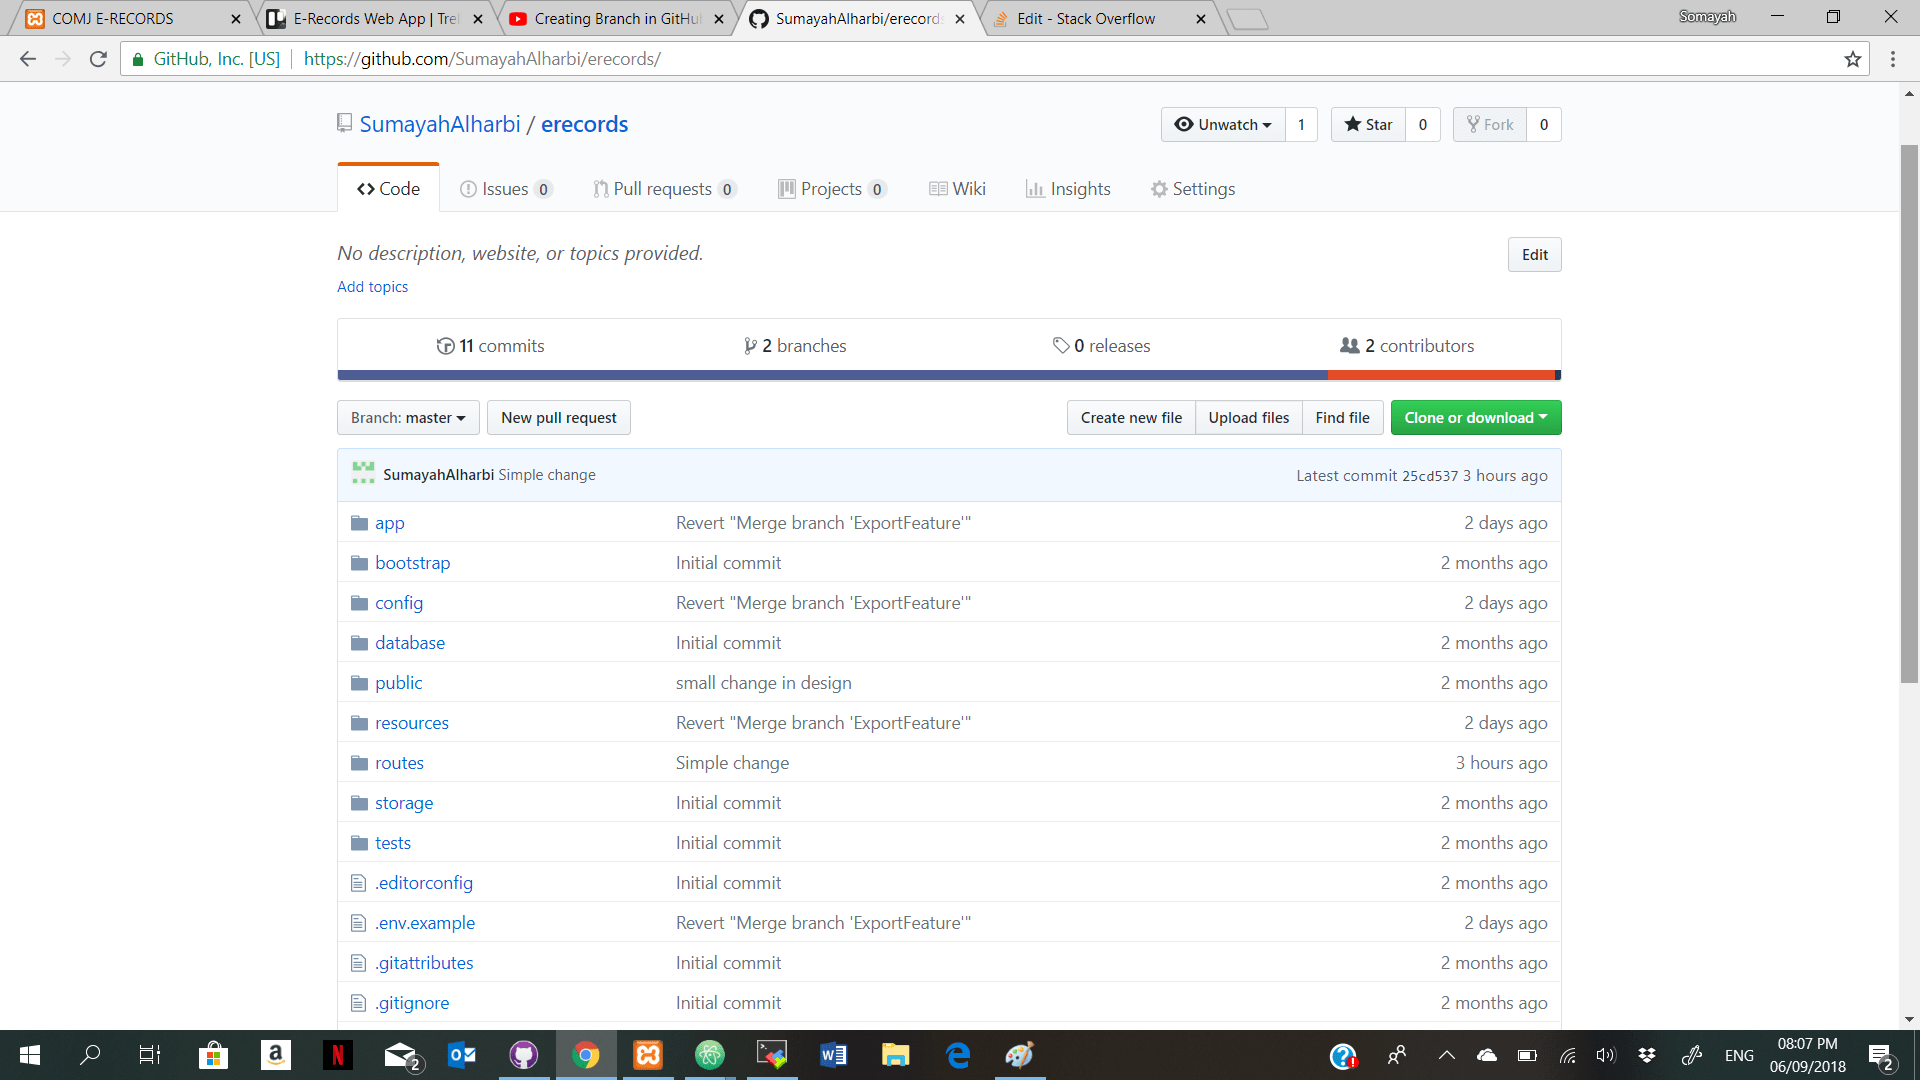The height and width of the screenshot is (1080, 1920).
Task: Open Windows search from taskbar
Action: click(x=90, y=1055)
